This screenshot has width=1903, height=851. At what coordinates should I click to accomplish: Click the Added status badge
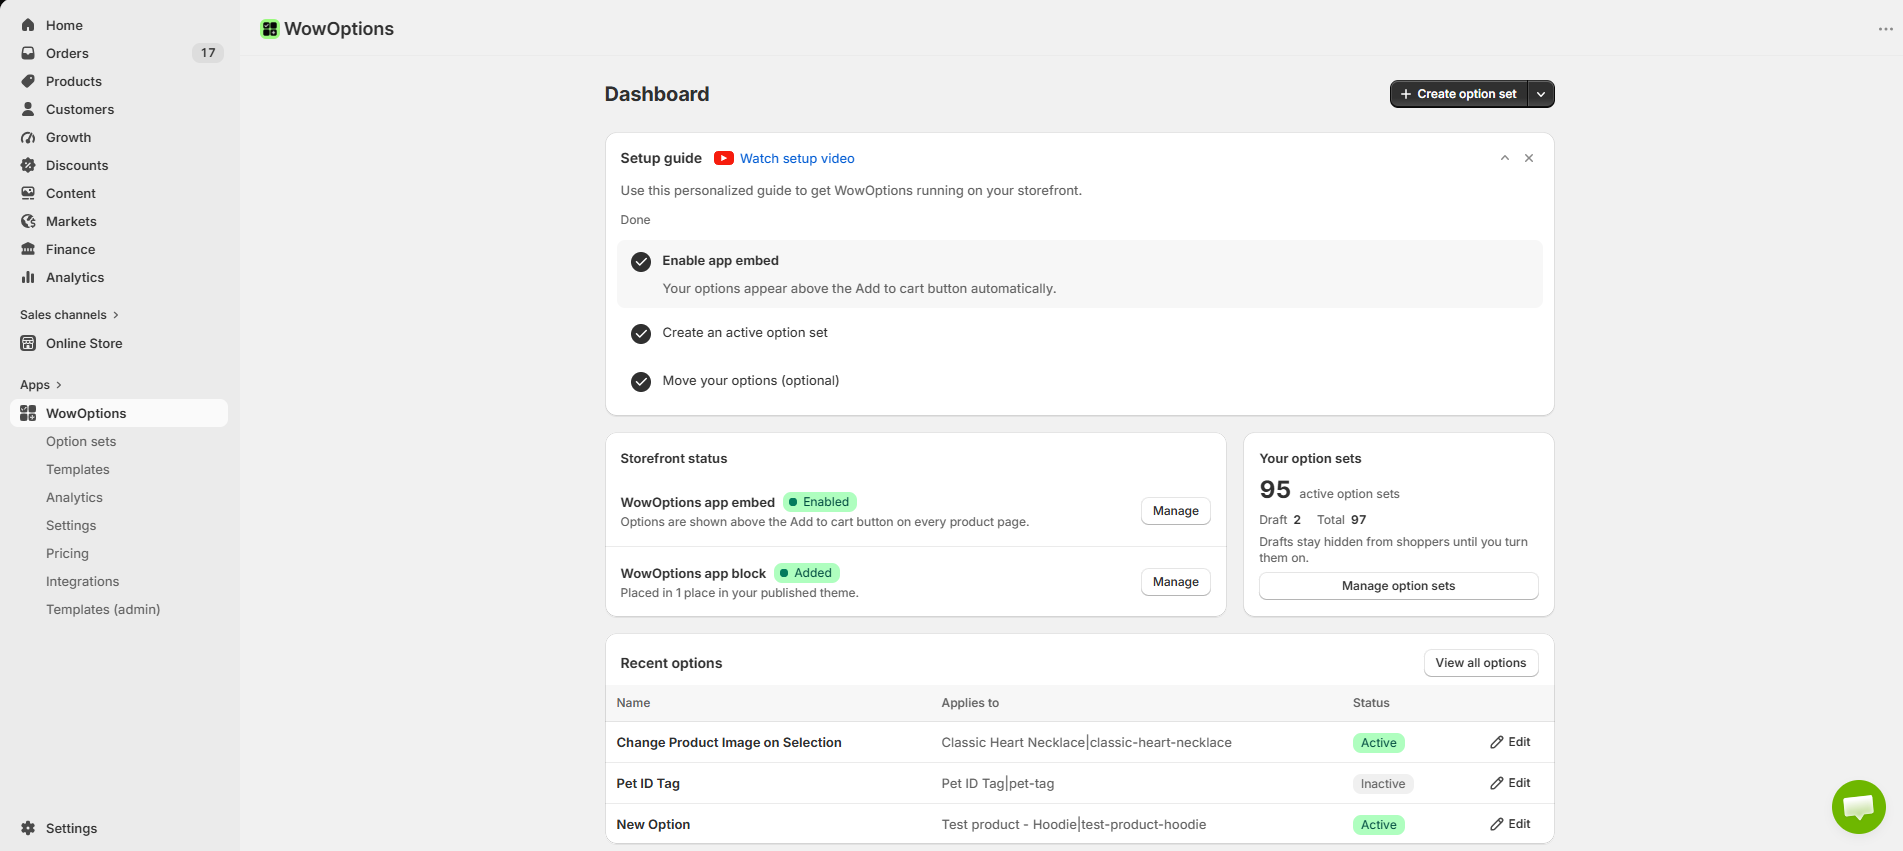[x=807, y=573]
